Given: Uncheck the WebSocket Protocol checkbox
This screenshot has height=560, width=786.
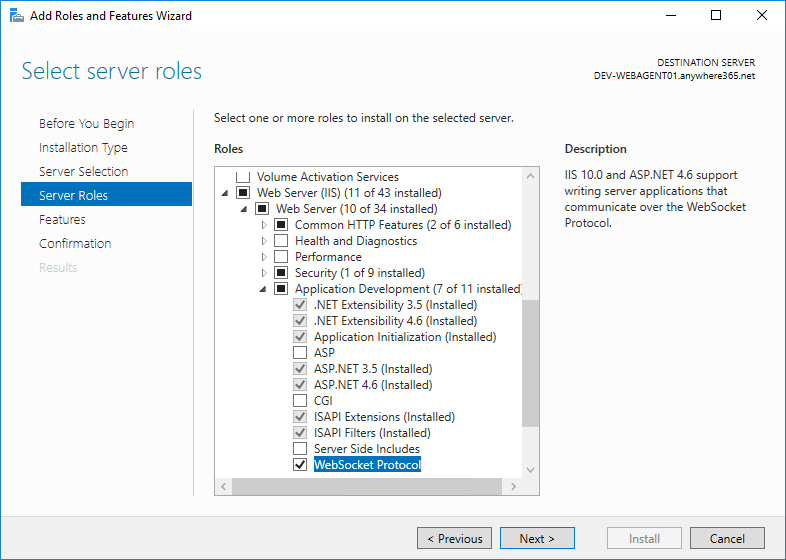Looking at the screenshot, I should click(300, 465).
